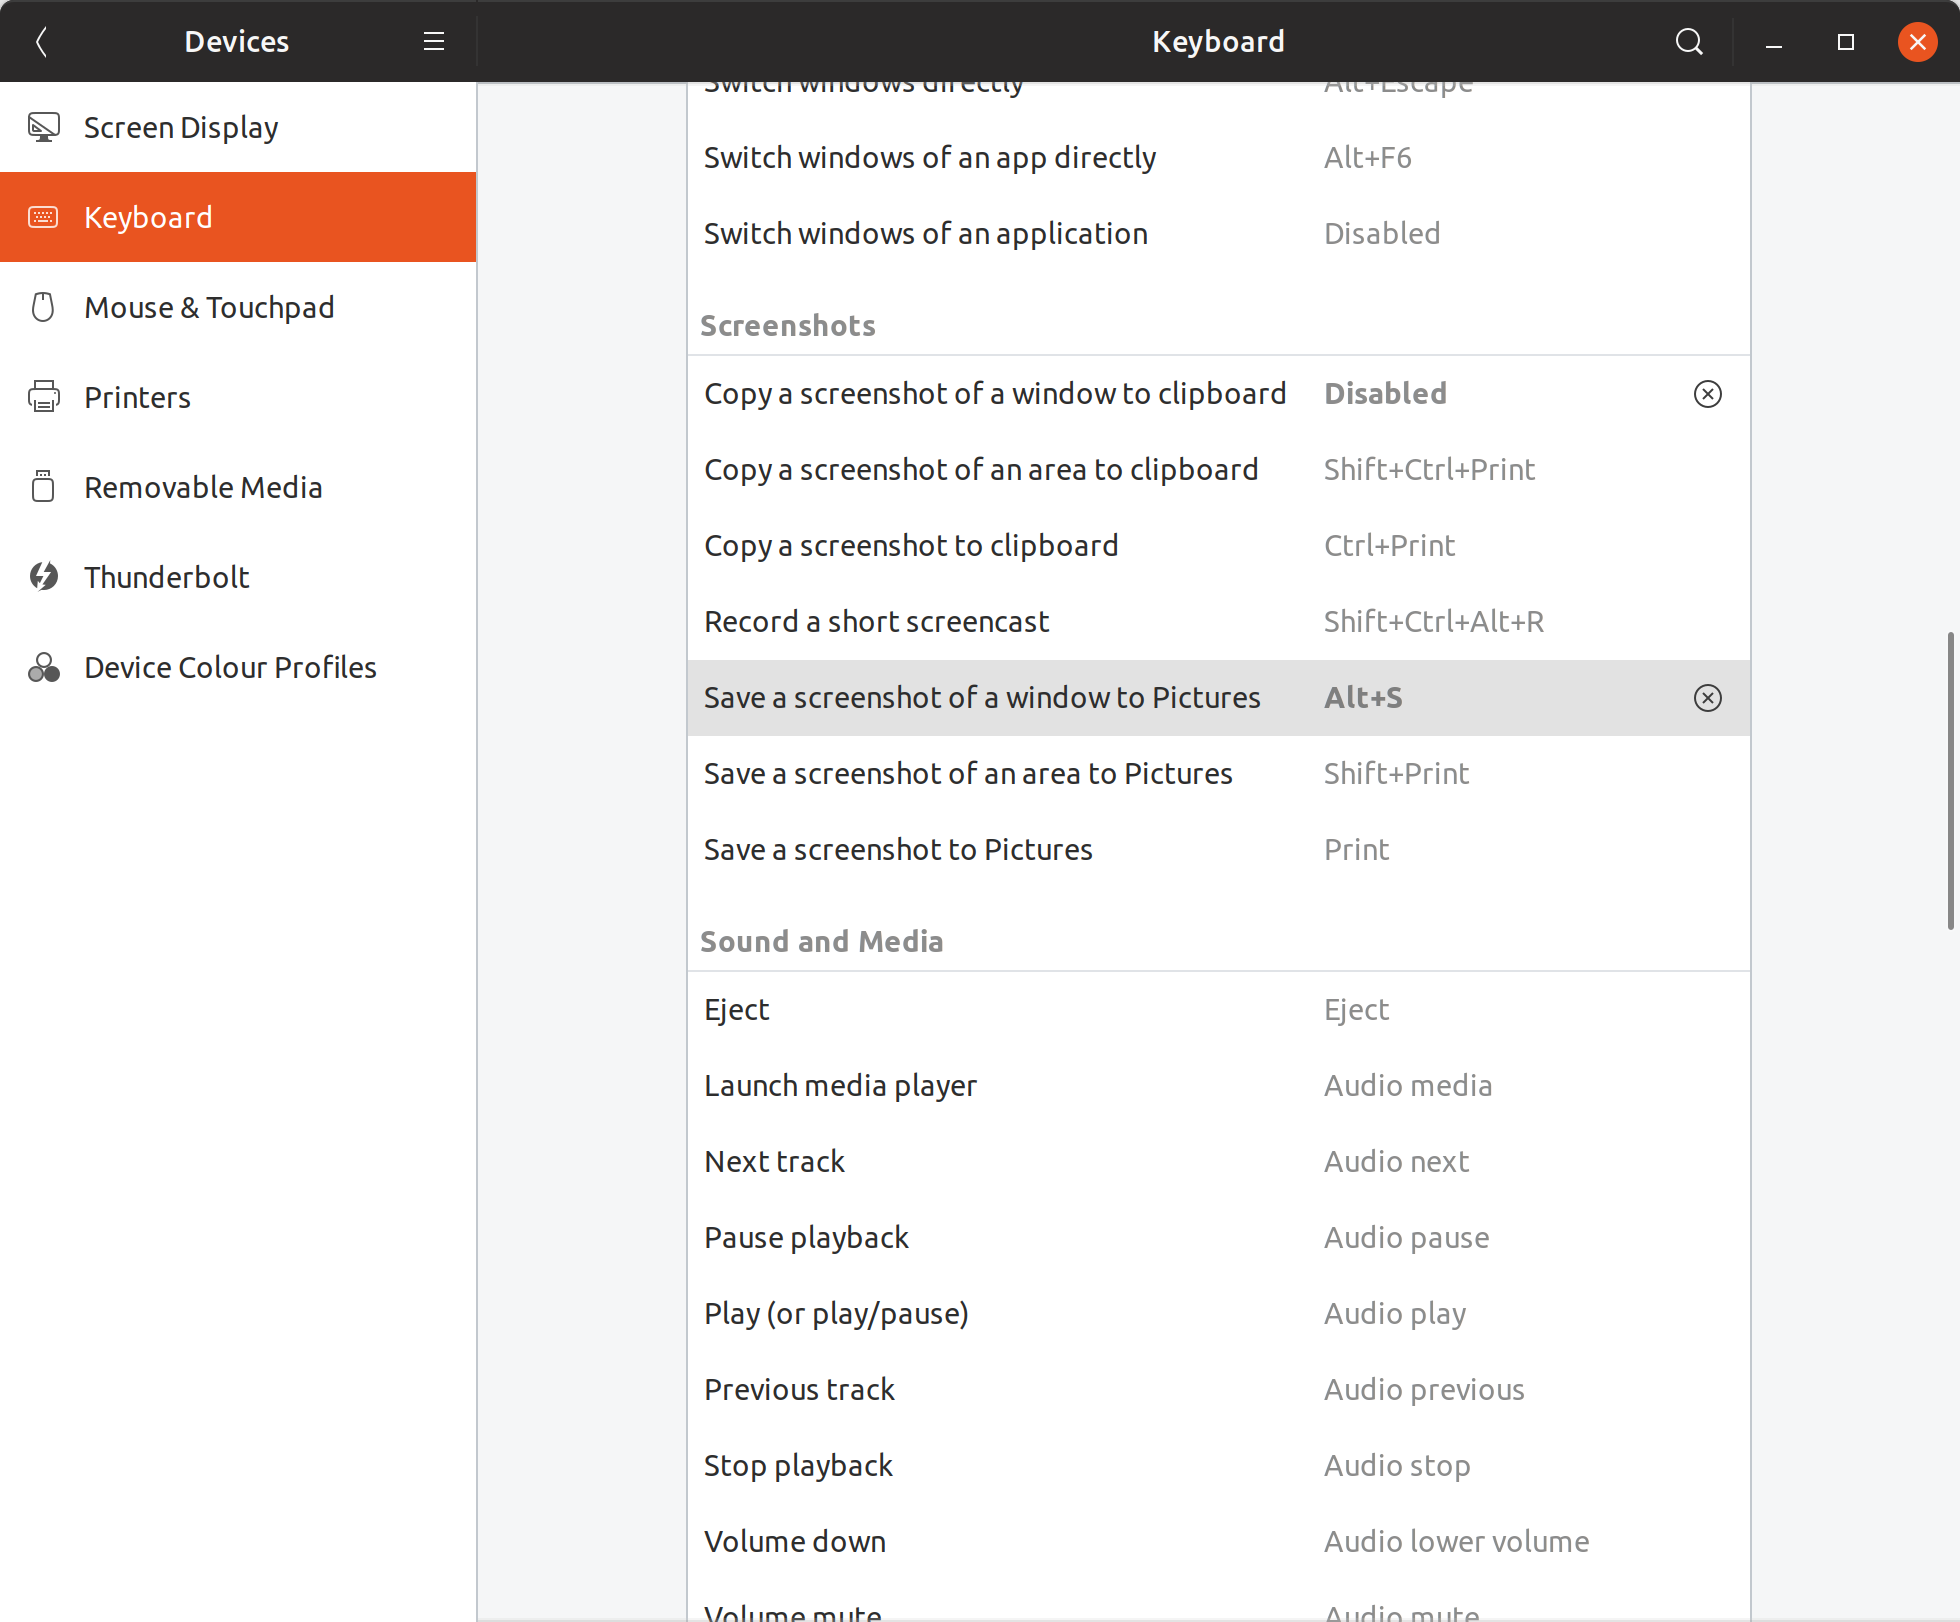This screenshot has height=1622, width=1960.
Task: Edit the Copy a screenshot to clipboard shortcut
Action: (1219, 546)
